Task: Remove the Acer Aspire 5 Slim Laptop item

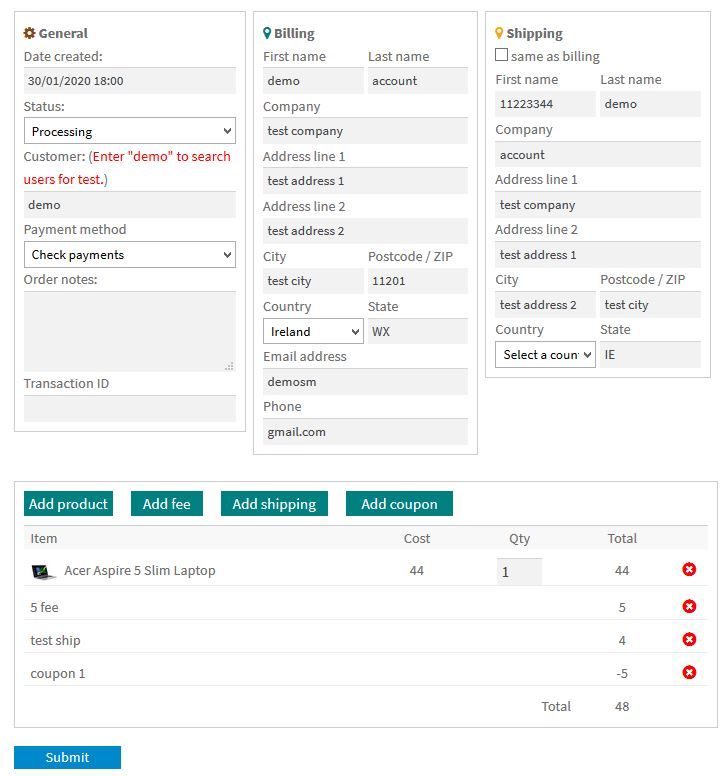Action: [688, 569]
